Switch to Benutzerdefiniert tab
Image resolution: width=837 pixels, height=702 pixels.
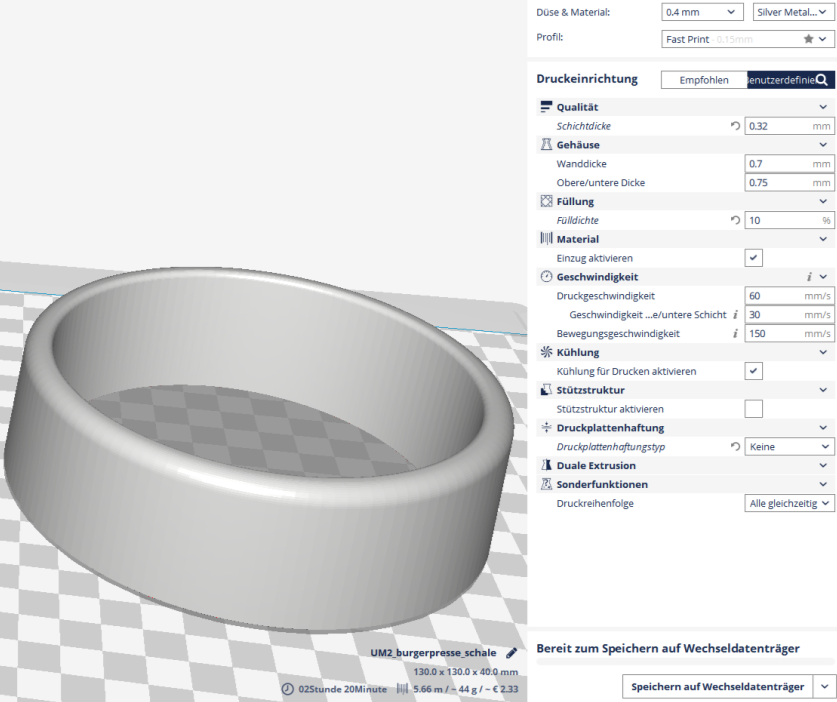click(x=780, y=80)
